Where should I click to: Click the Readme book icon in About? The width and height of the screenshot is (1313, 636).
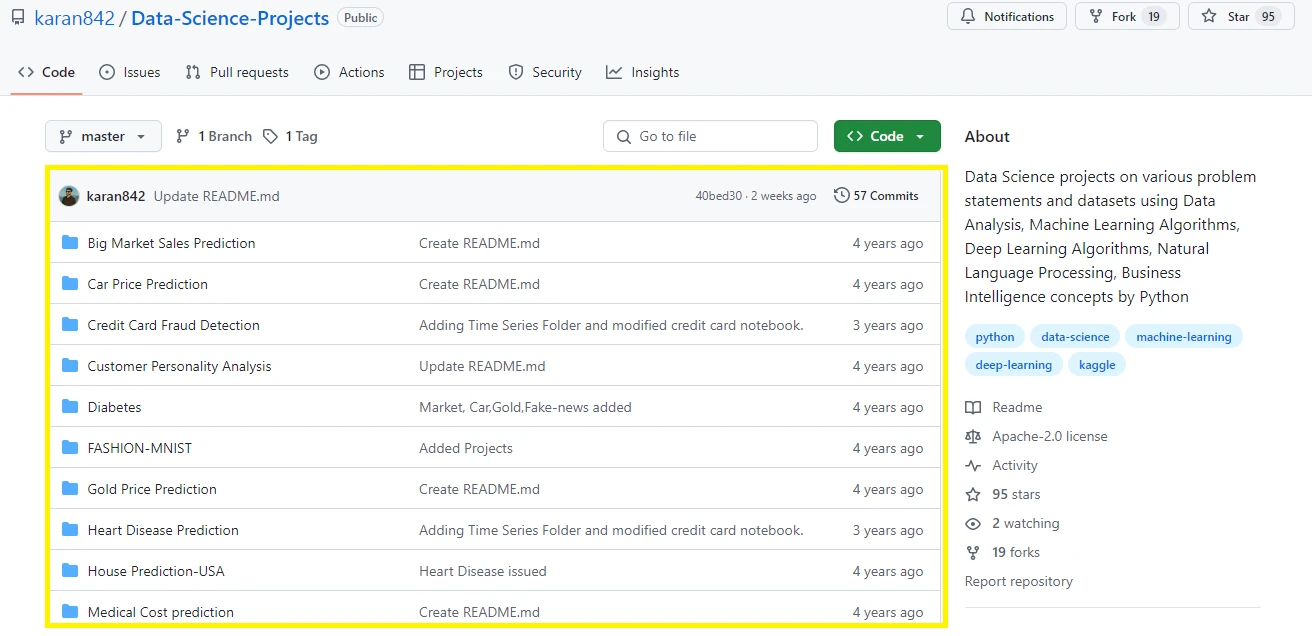(973, 407)
